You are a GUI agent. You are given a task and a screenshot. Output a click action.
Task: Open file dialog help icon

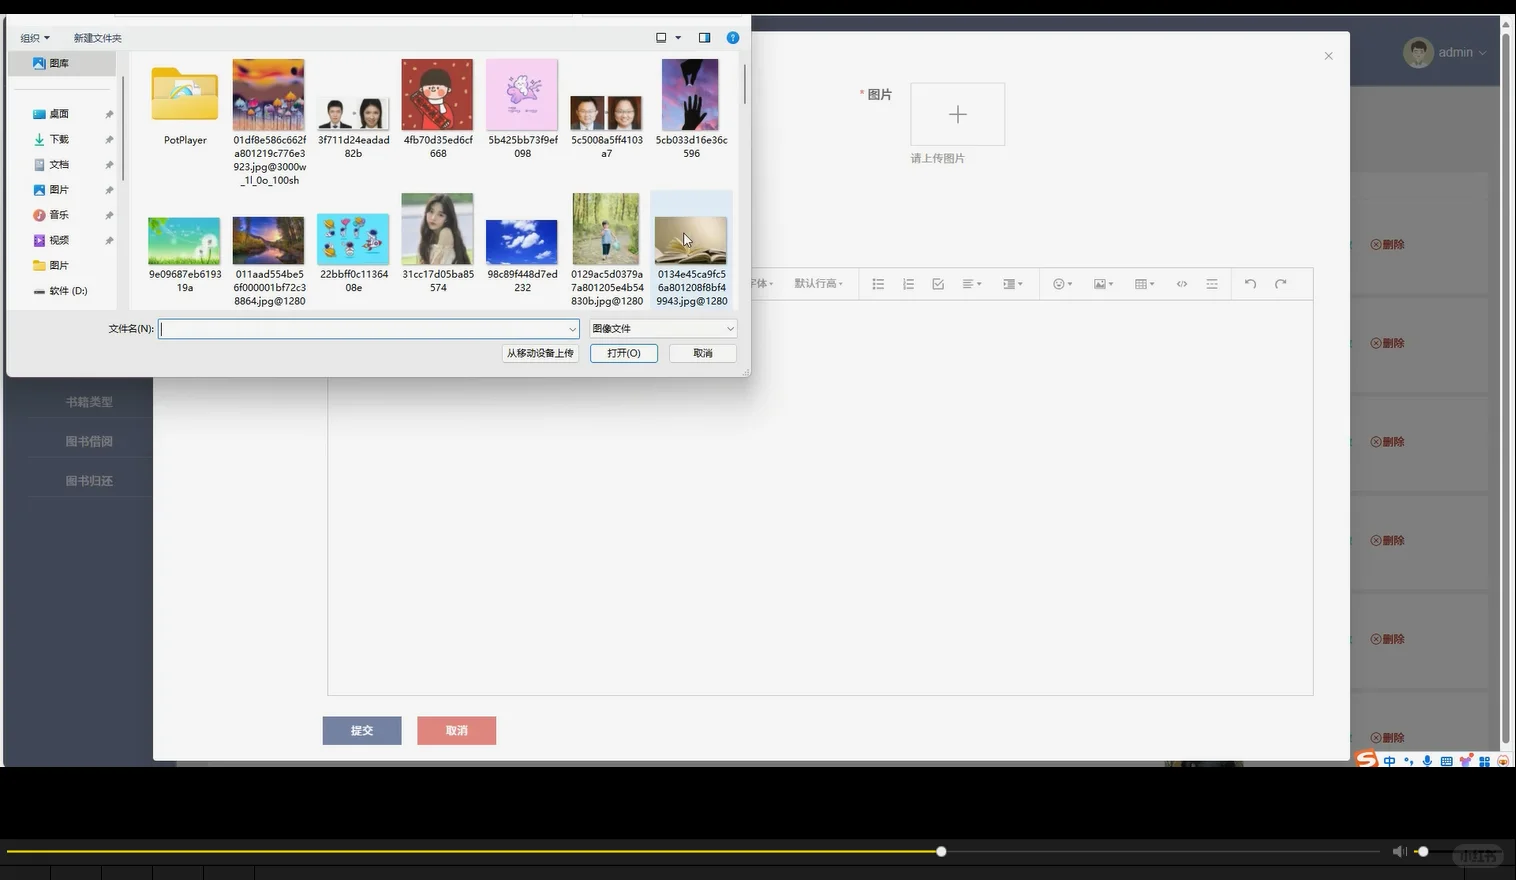tap(733, 38)
